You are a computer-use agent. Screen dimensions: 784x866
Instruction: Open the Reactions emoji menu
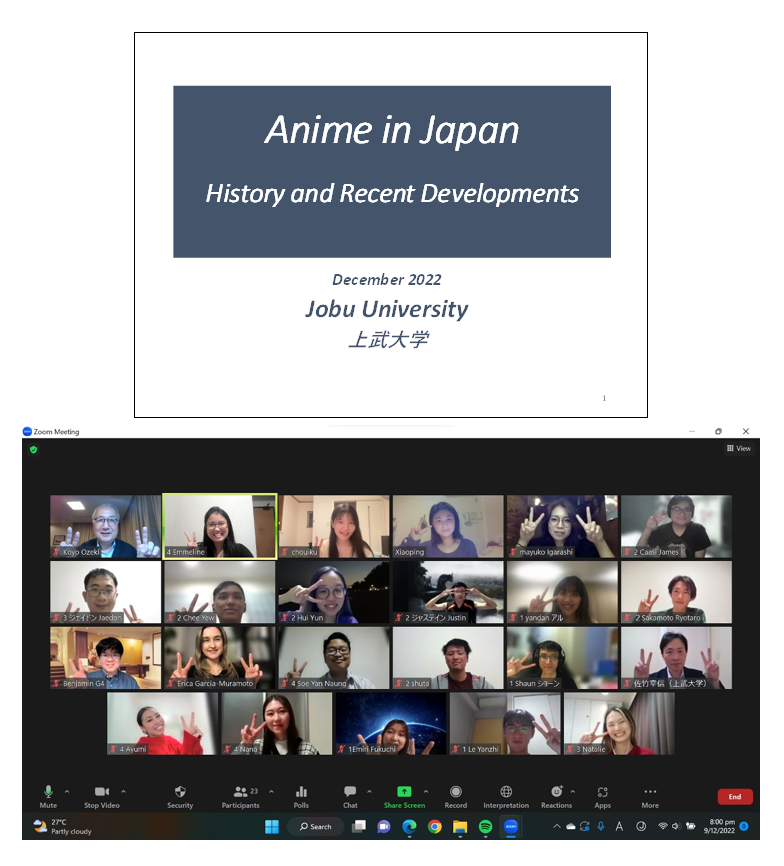point(556,793)
